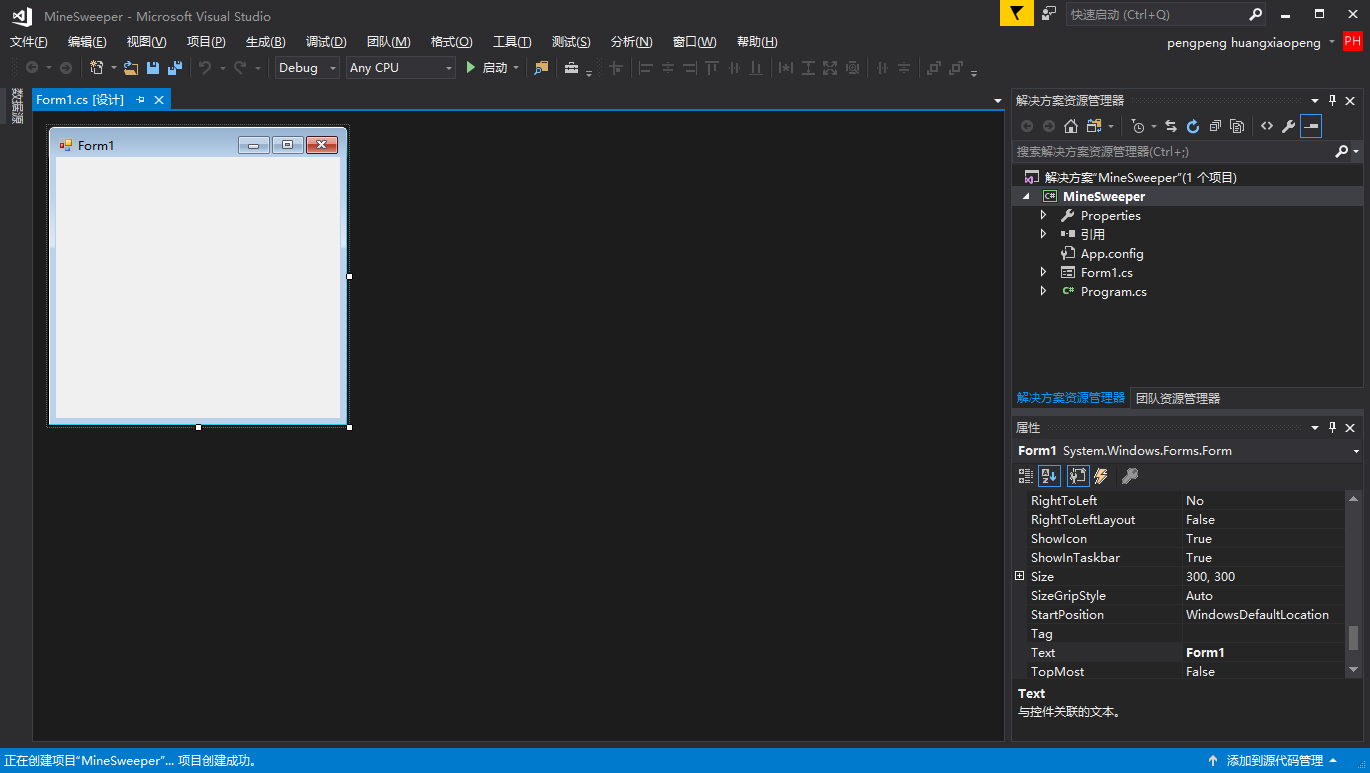Show Events with the lightning bolt icon
Screen dimensions: 1370x773
click(x=1101, y=476)
